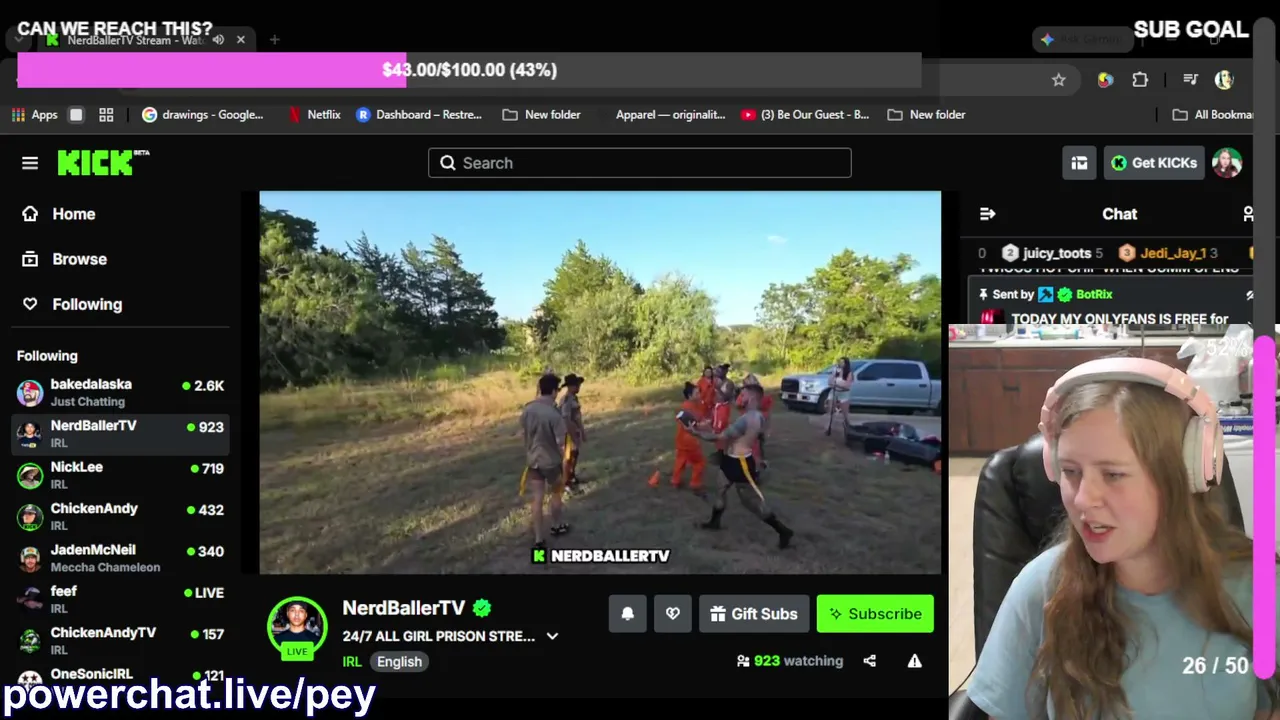
Task: Close the NerdBallerTV Stream tab
Action: [x=241, y=40]
